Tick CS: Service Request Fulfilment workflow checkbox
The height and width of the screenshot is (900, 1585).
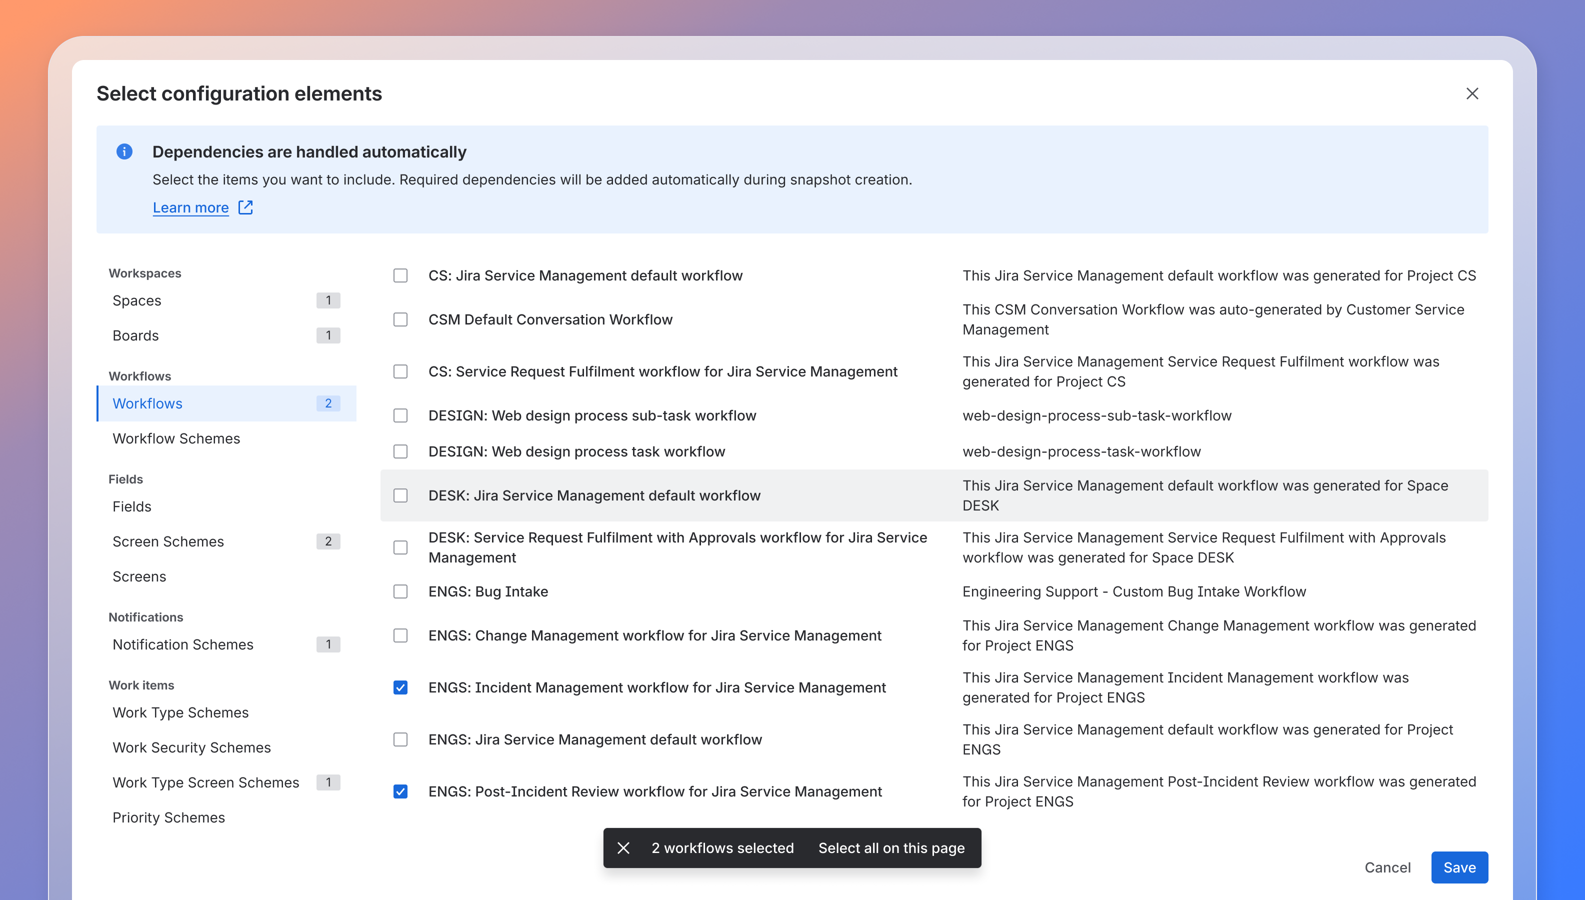click(x=400, y=372)
